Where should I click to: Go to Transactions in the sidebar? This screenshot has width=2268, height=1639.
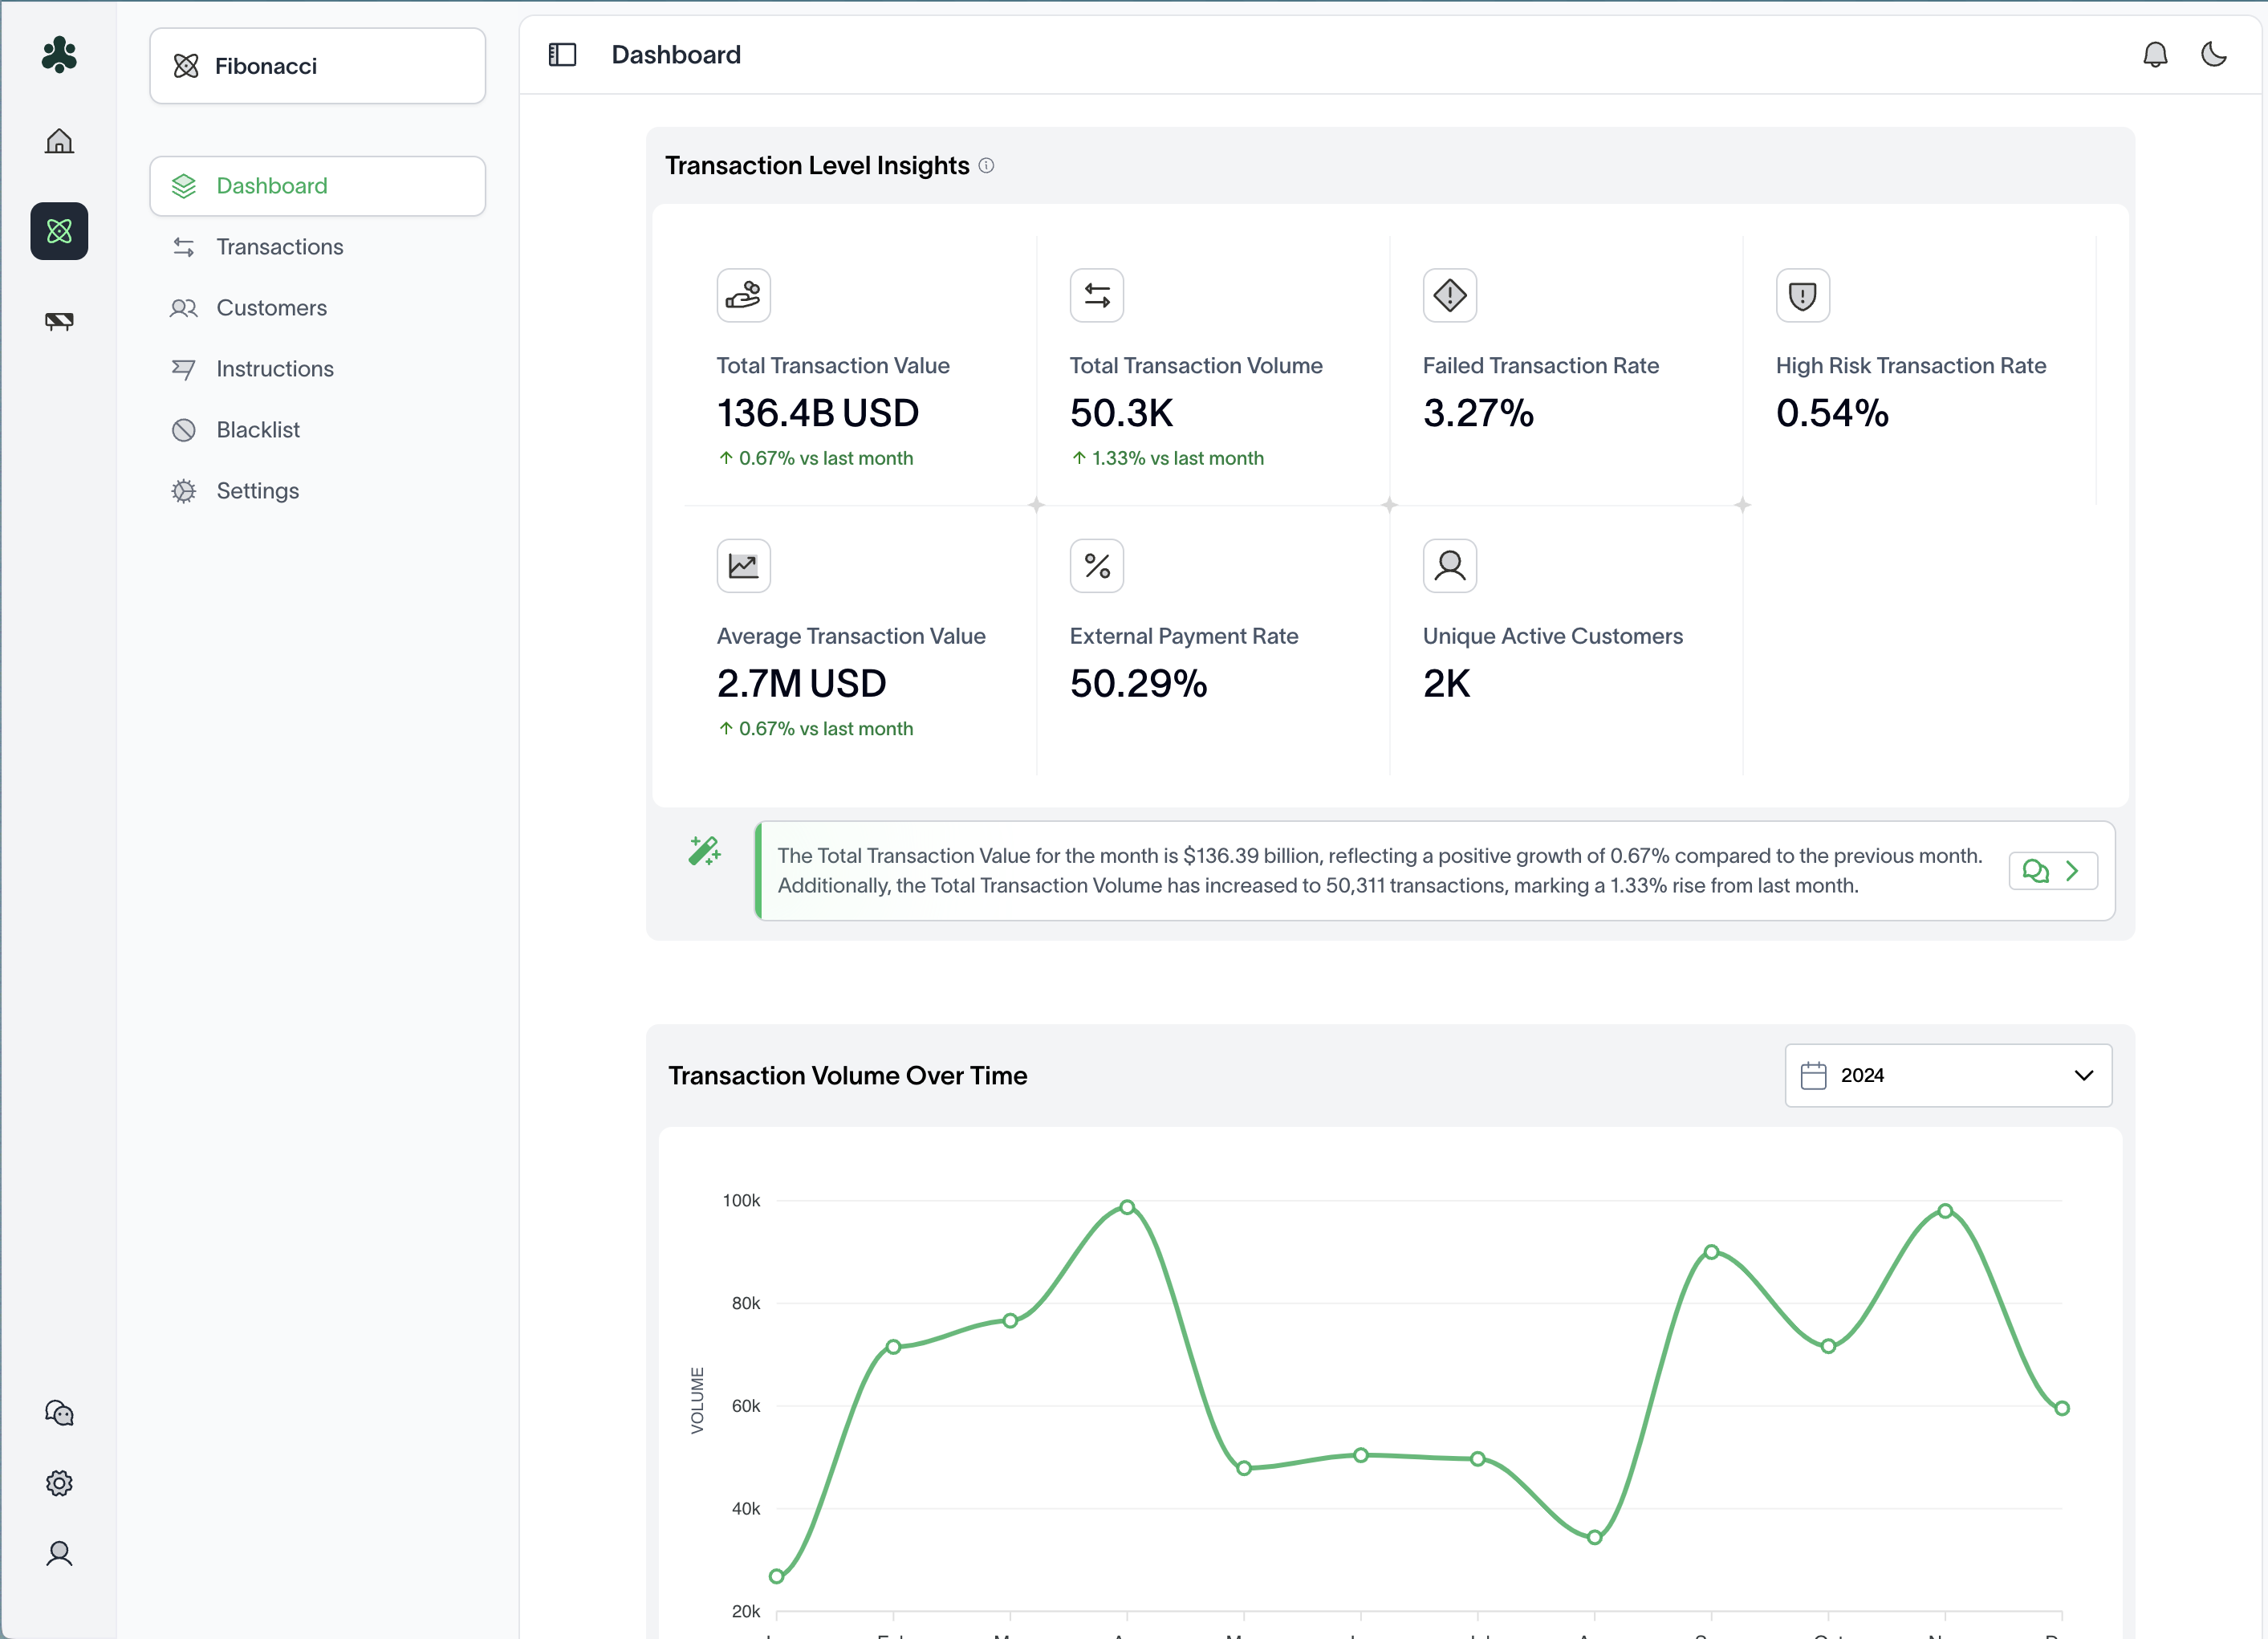tap(279, 247)
